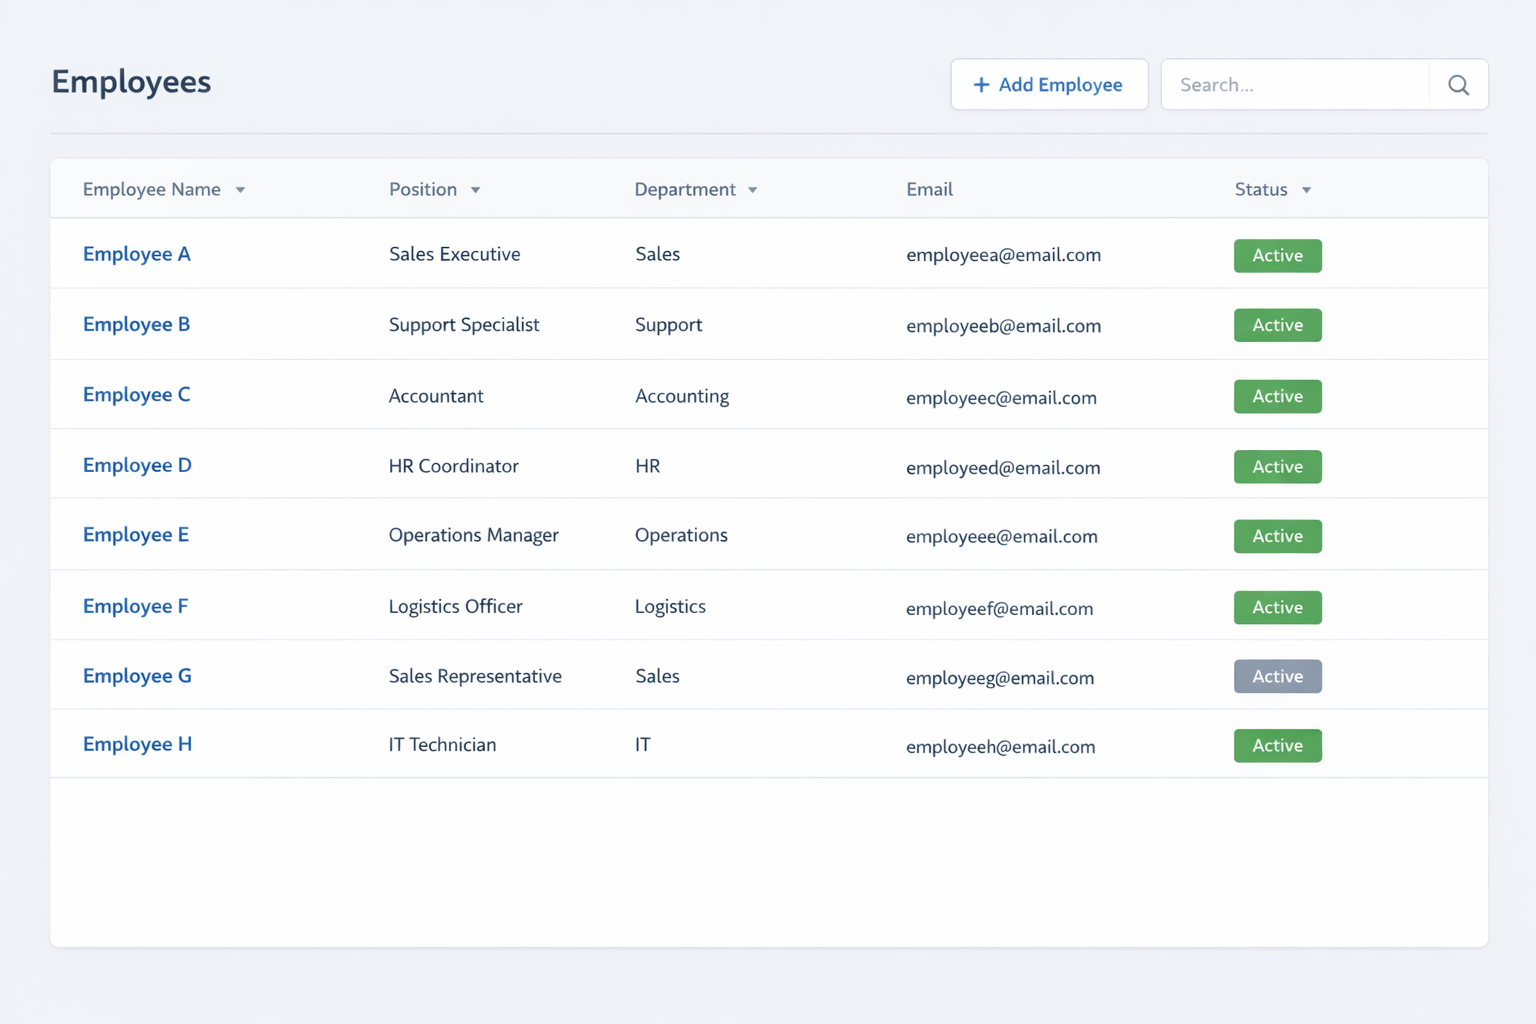The image size is (1536, 1024).
Task: Open the Employee H profile link
Action: coord(137,744)
